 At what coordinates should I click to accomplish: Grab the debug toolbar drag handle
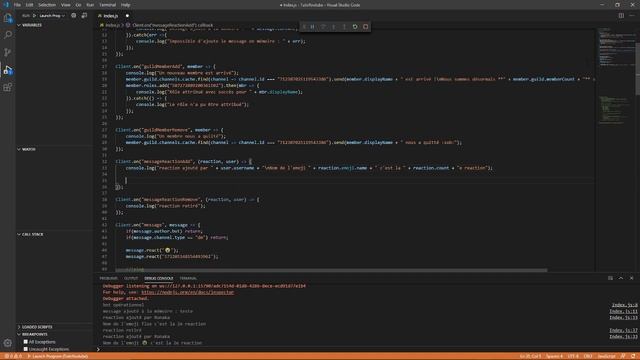(x=304, y=27)
